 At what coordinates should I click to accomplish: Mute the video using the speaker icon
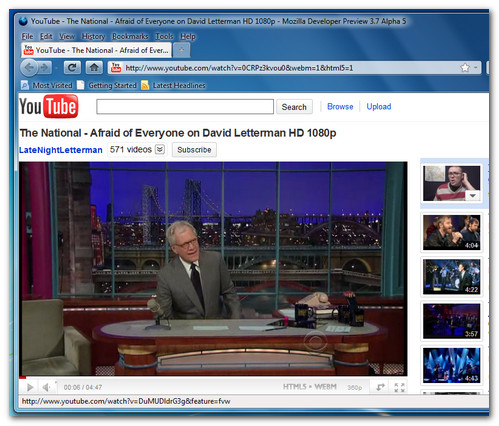tap(46, 387)
